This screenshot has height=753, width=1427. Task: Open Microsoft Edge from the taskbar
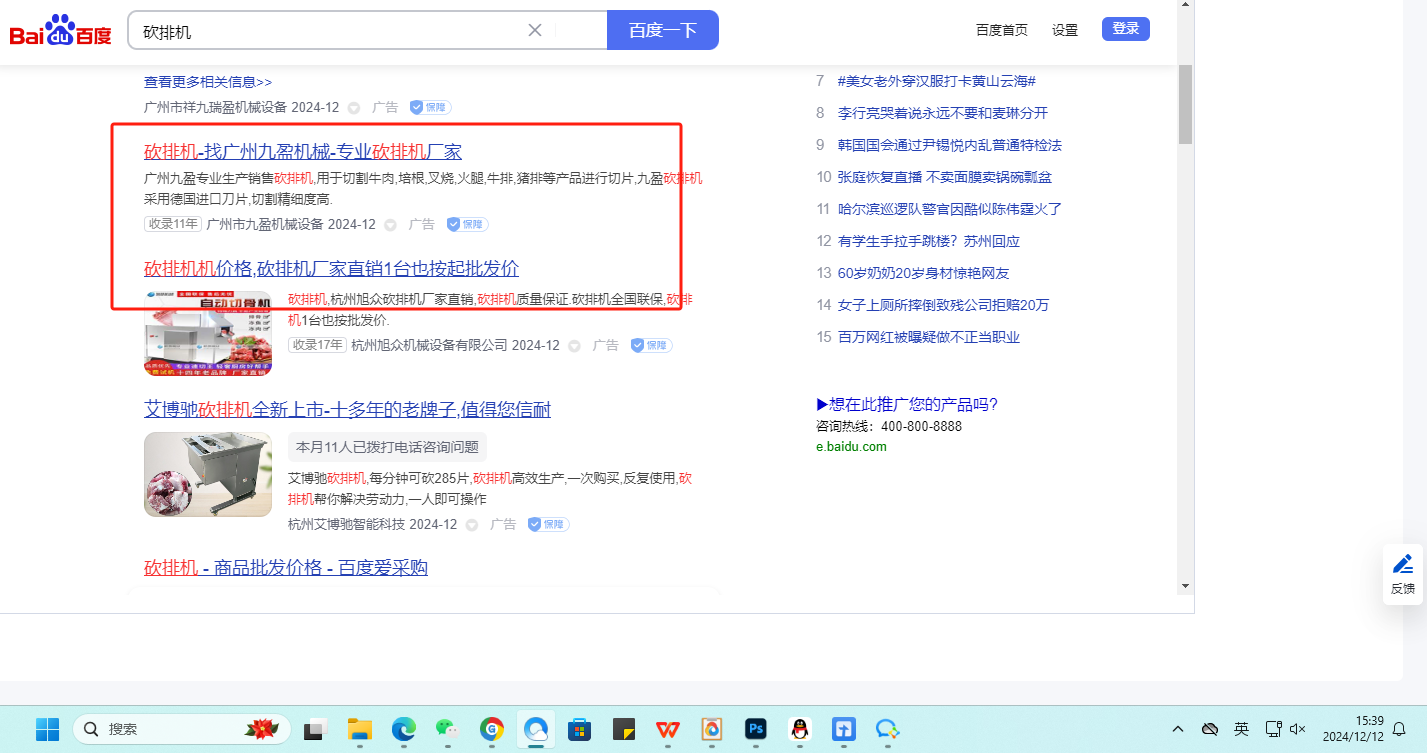403,729
